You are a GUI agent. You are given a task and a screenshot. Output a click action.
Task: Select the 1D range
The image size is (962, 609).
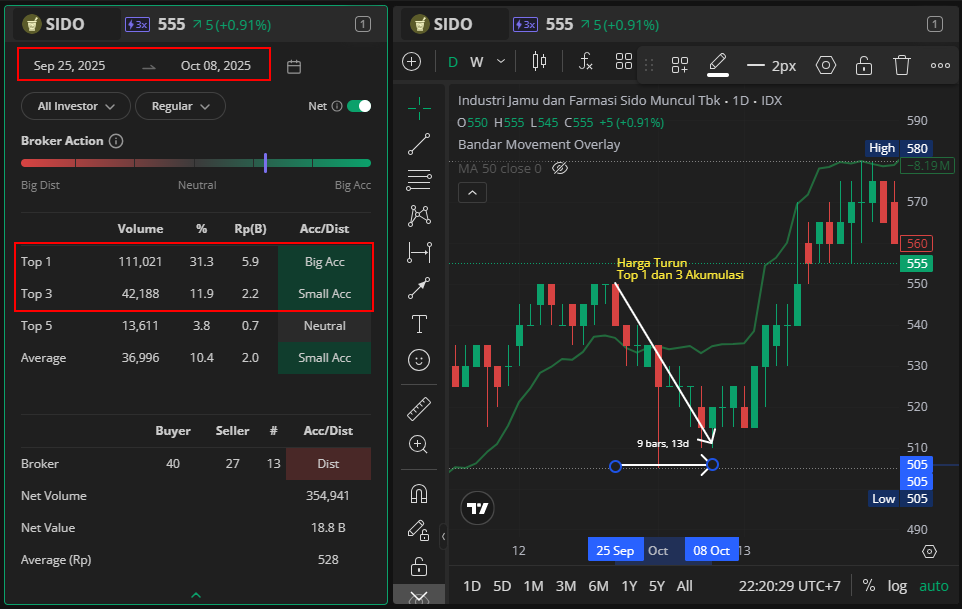click(472, 586)
